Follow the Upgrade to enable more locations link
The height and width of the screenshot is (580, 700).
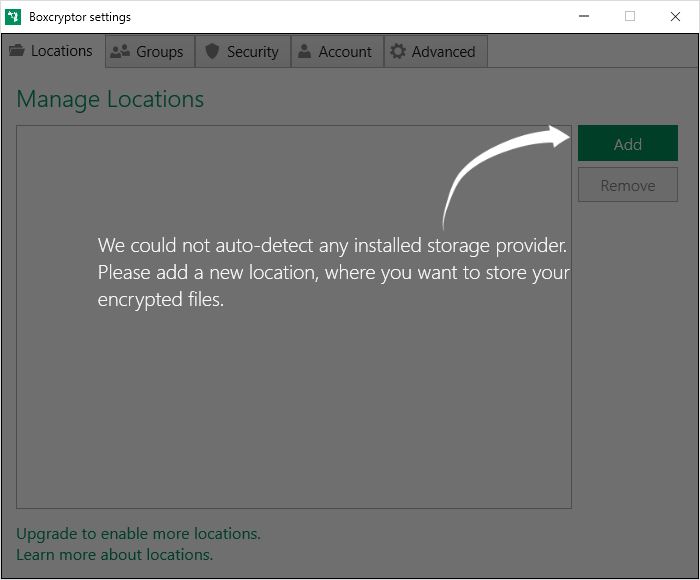tap(138, 534)
